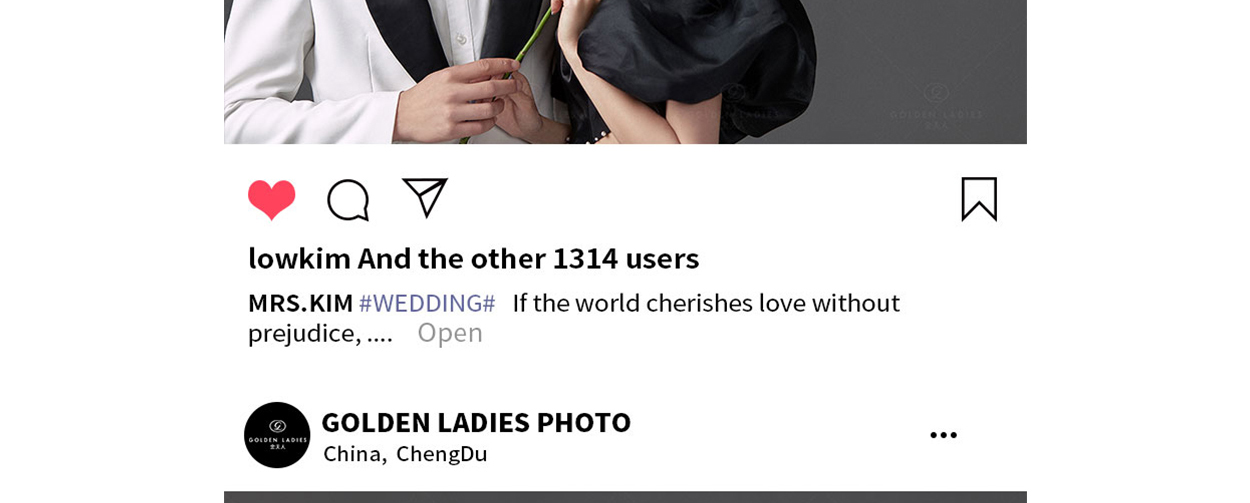This screenshot has height=503, width=1250.
Task: View the China, ChengDu location tag
Action: click(405, 454)
